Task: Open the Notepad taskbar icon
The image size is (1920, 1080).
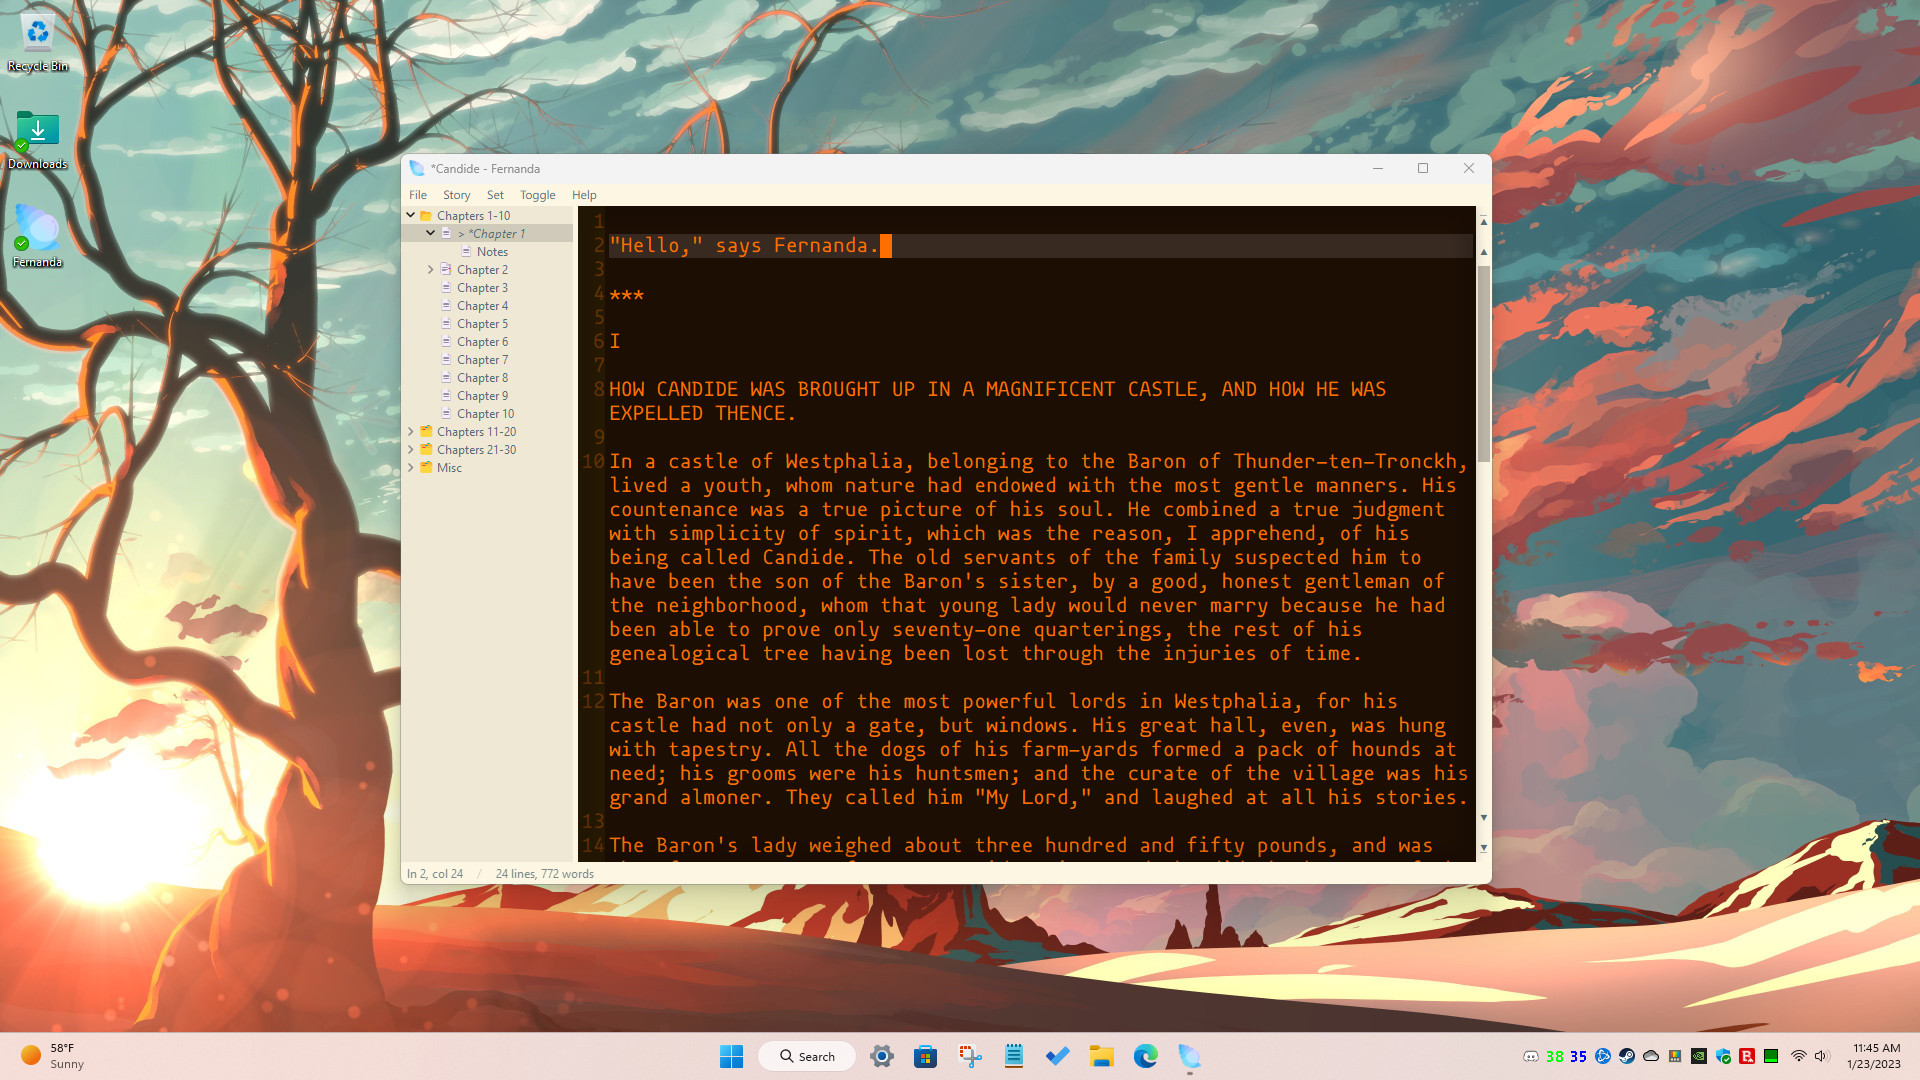Action: tap(1014, 1056)
